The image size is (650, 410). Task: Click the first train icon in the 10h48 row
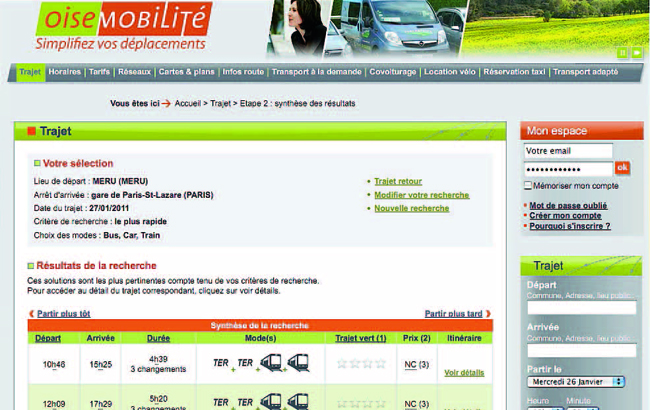(272, 363)
